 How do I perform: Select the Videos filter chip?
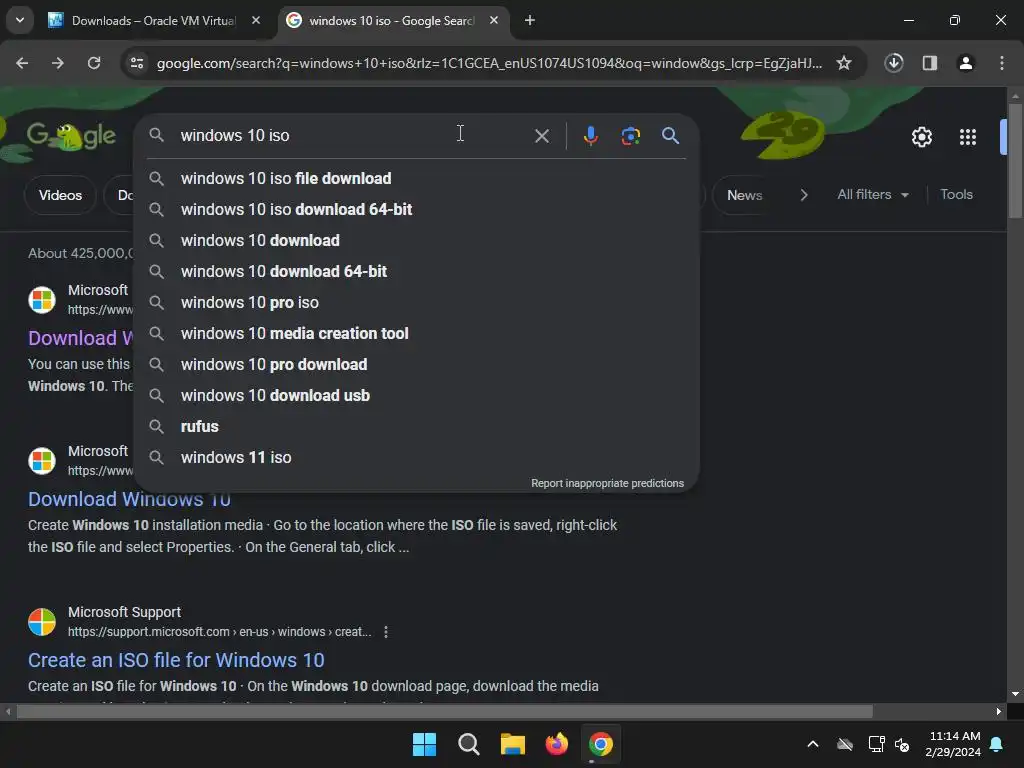[x=60, y=195]
